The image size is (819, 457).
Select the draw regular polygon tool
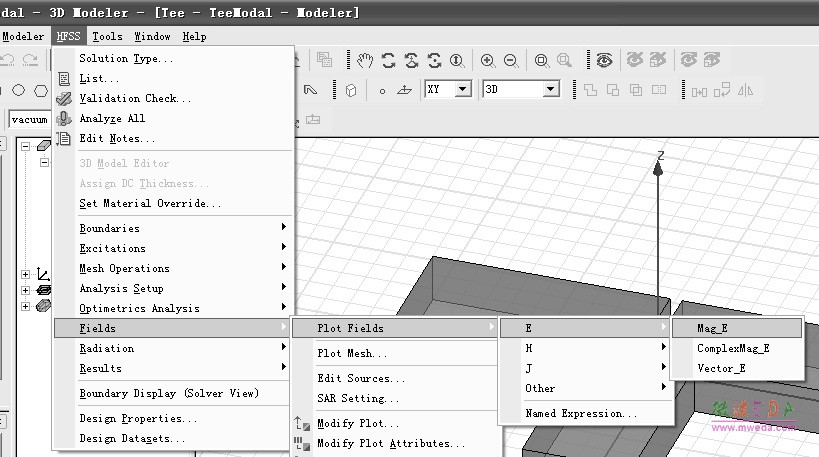[x=41, y=90]
